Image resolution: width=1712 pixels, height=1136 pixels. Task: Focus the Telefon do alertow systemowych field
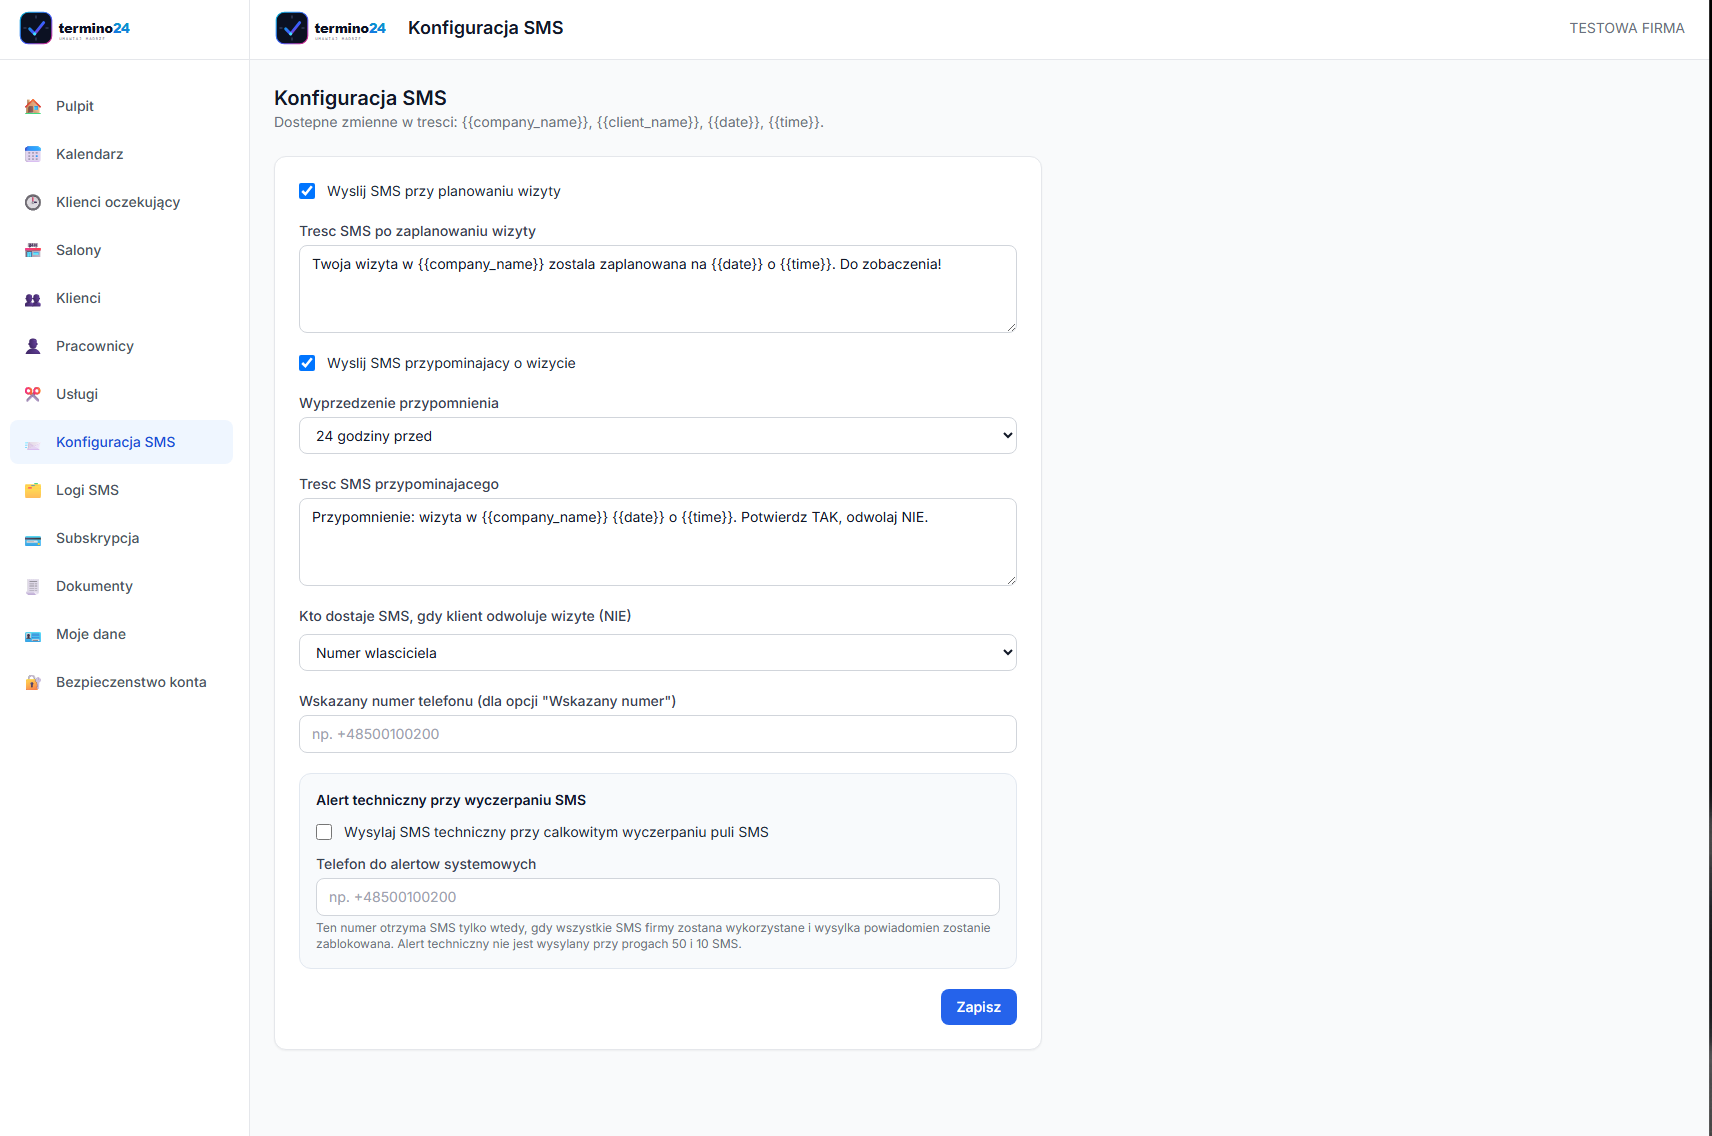pos(658,897)
